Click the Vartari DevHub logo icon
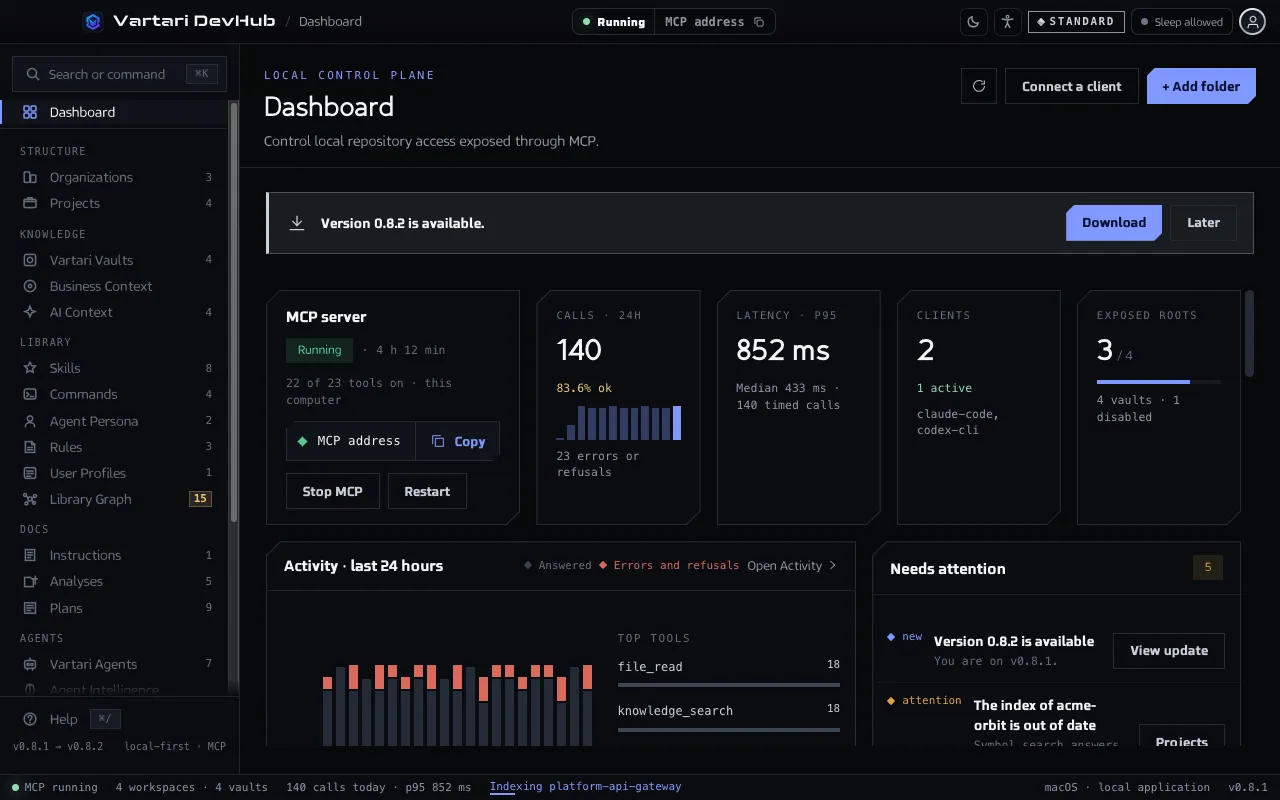This screenshot has height=800, width=1280. (93, 21)
